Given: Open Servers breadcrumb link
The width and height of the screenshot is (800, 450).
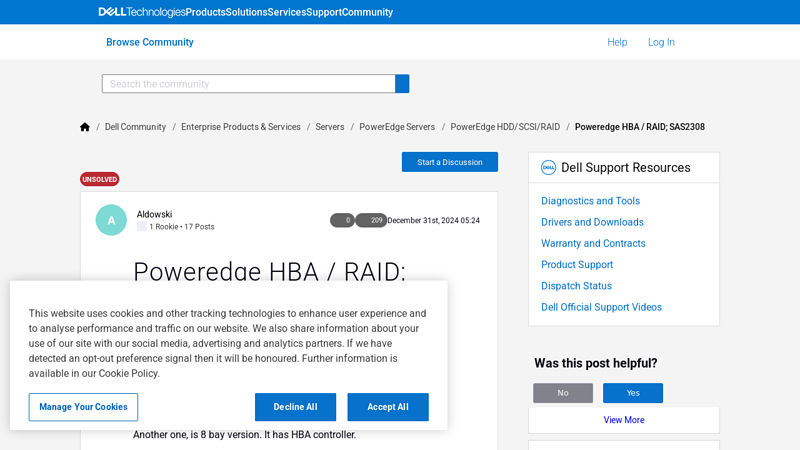Looking at the screenshot, I should [x=330, y=127].
